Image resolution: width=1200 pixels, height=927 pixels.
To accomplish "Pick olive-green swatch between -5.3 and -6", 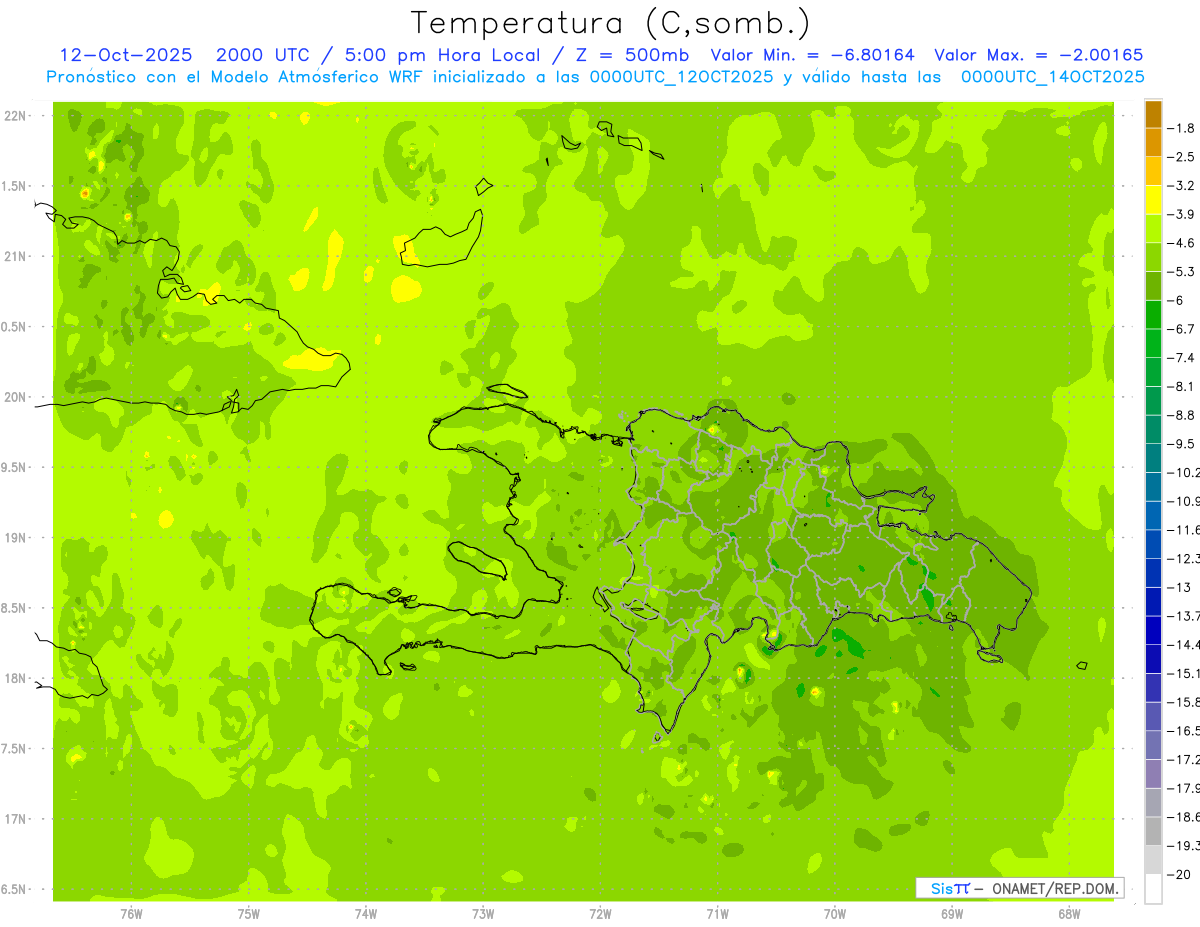I will [x=1153, y=286].
